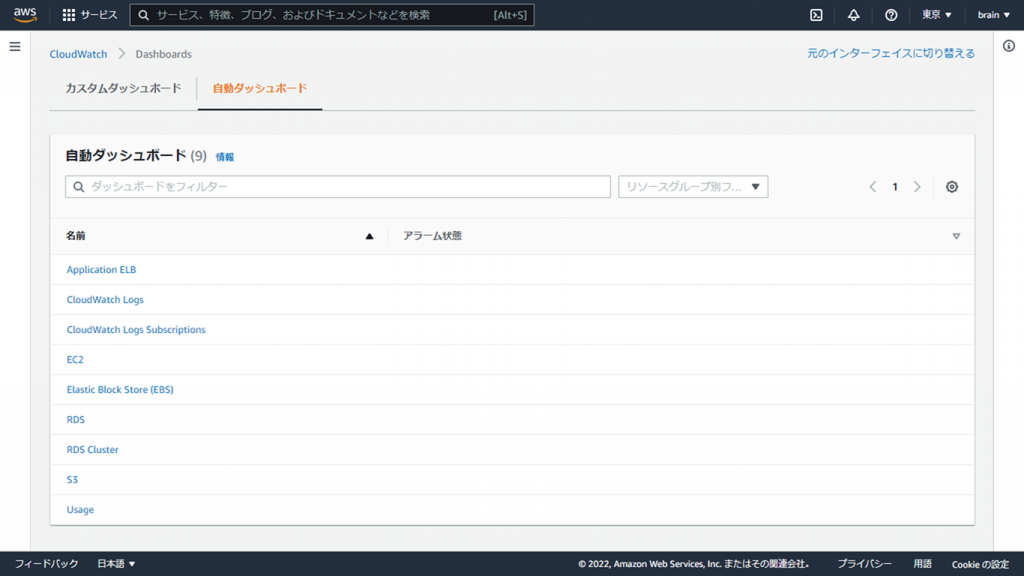1024x576 pixels.
Task: Open the info panel icon at right edge
Action: (1009, 46)
